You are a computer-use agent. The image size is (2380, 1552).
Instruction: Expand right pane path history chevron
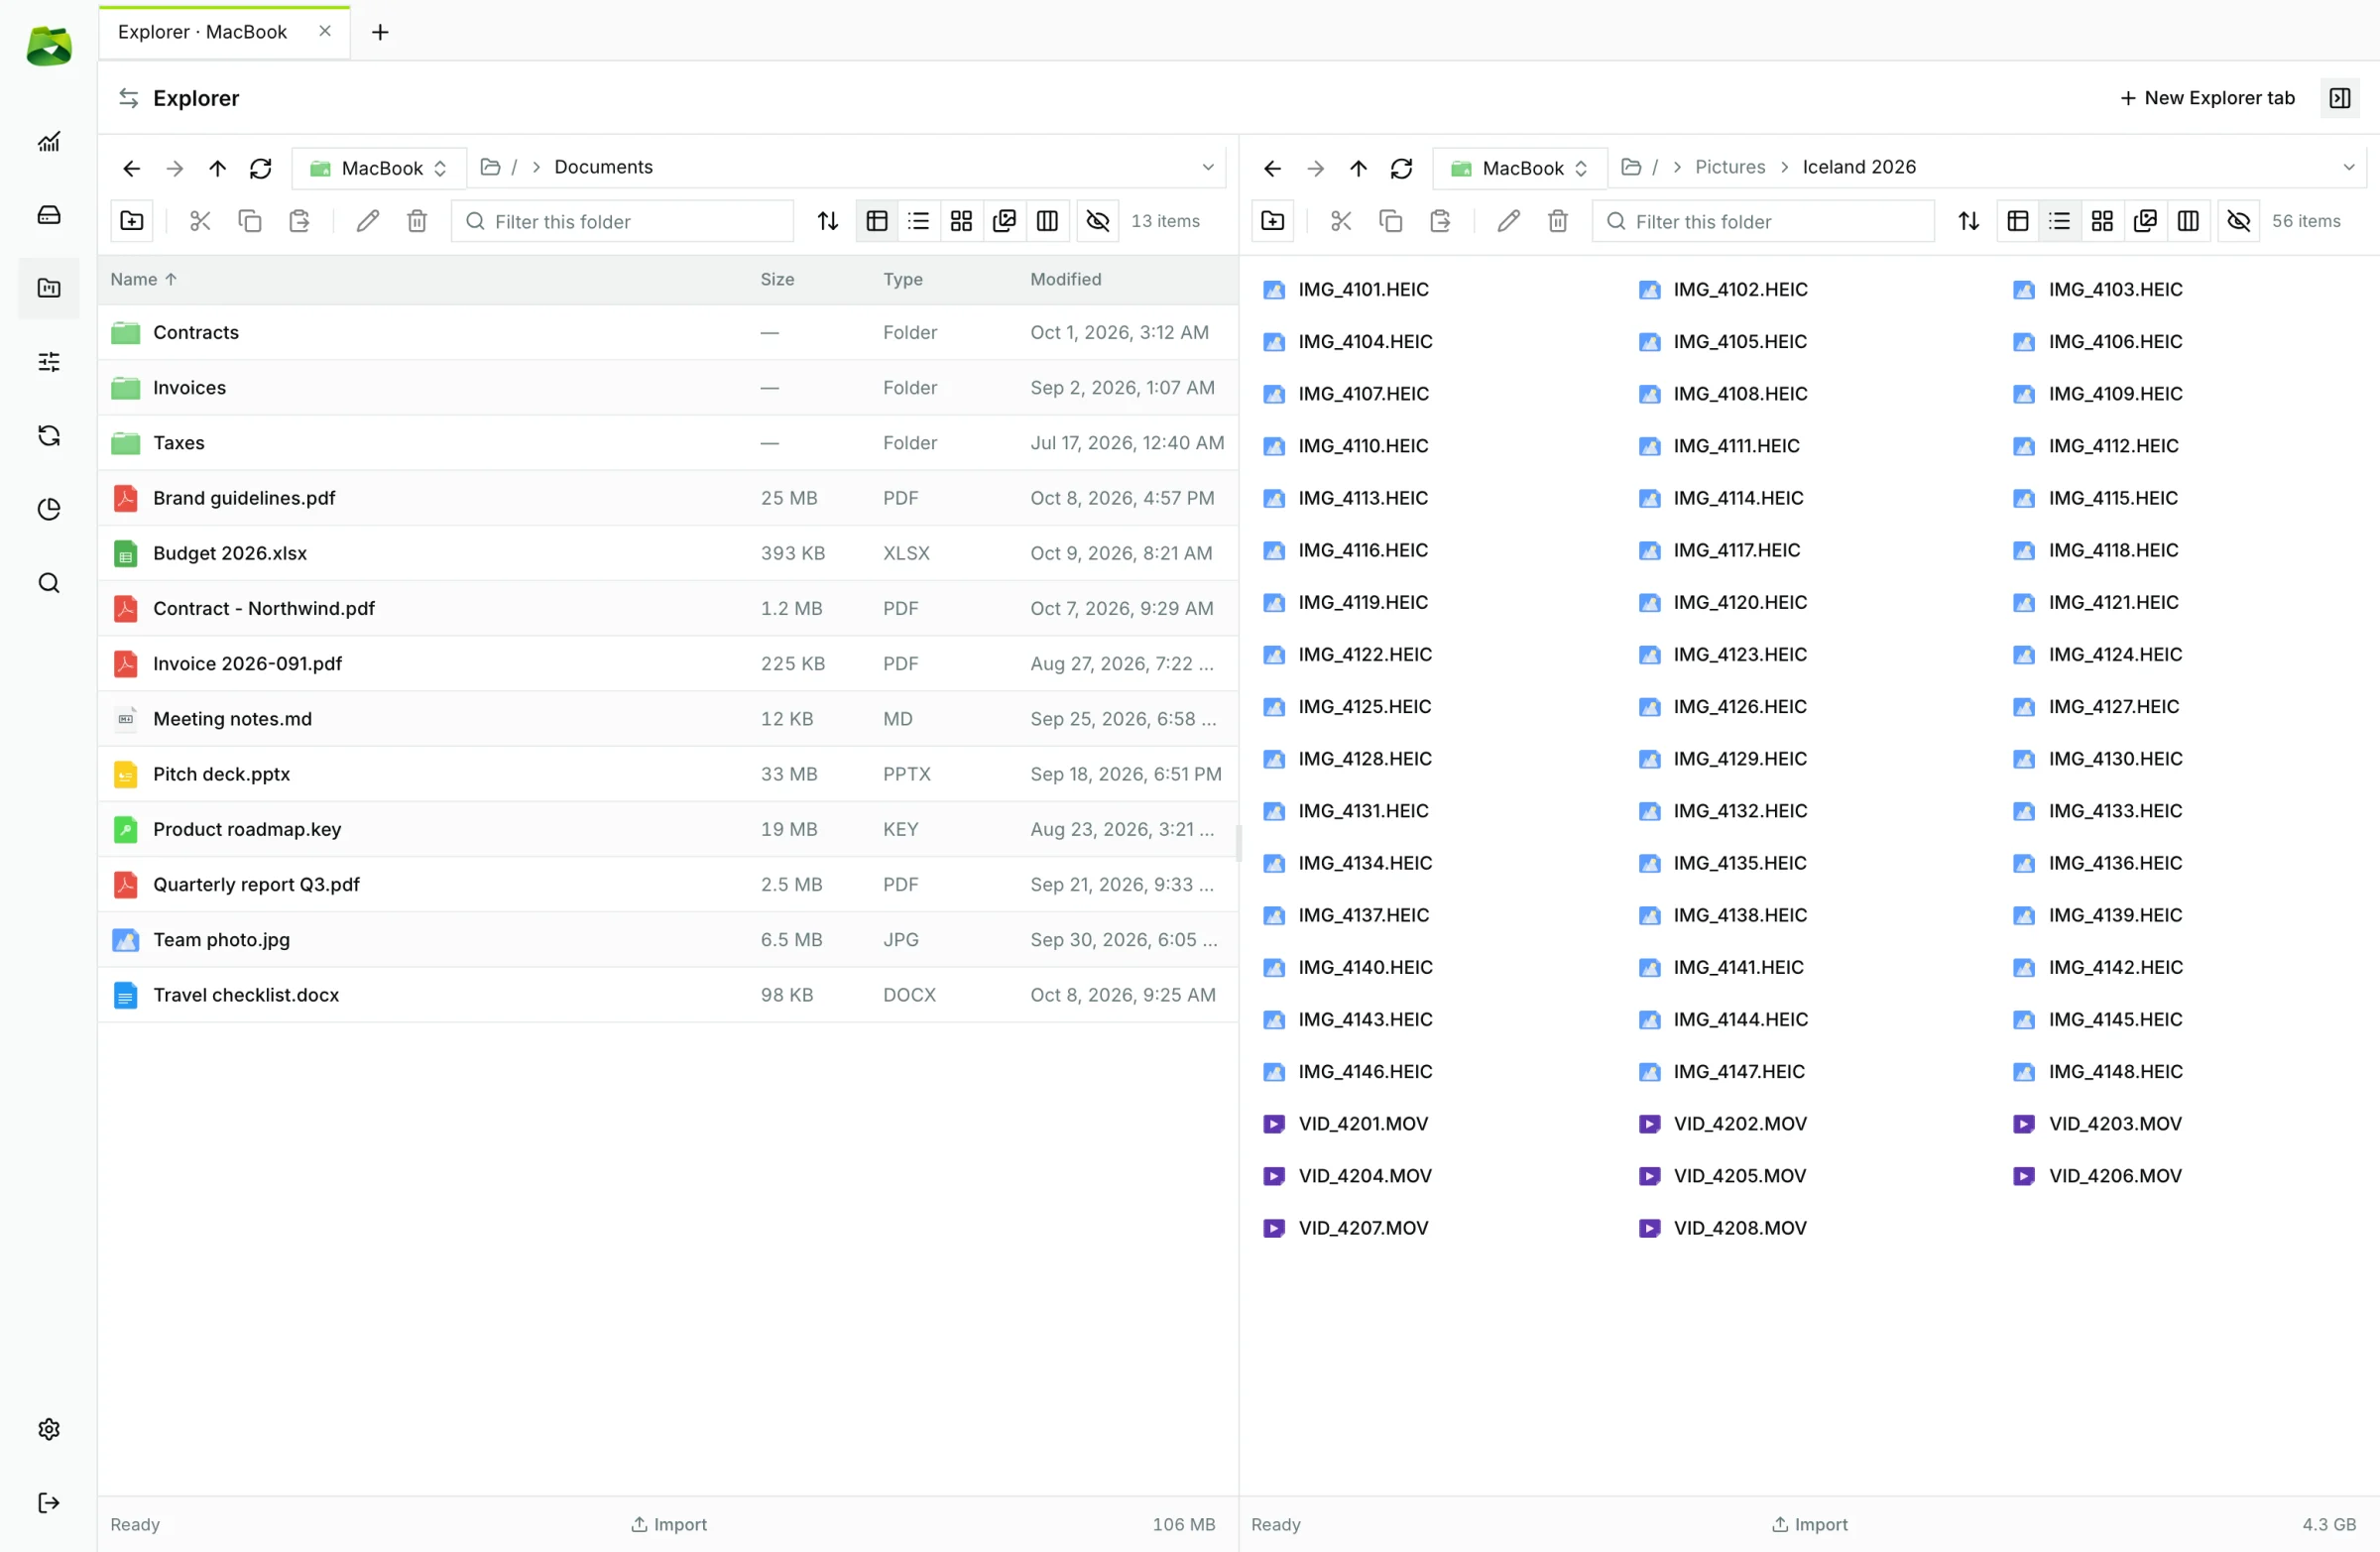coord(2349,167)
